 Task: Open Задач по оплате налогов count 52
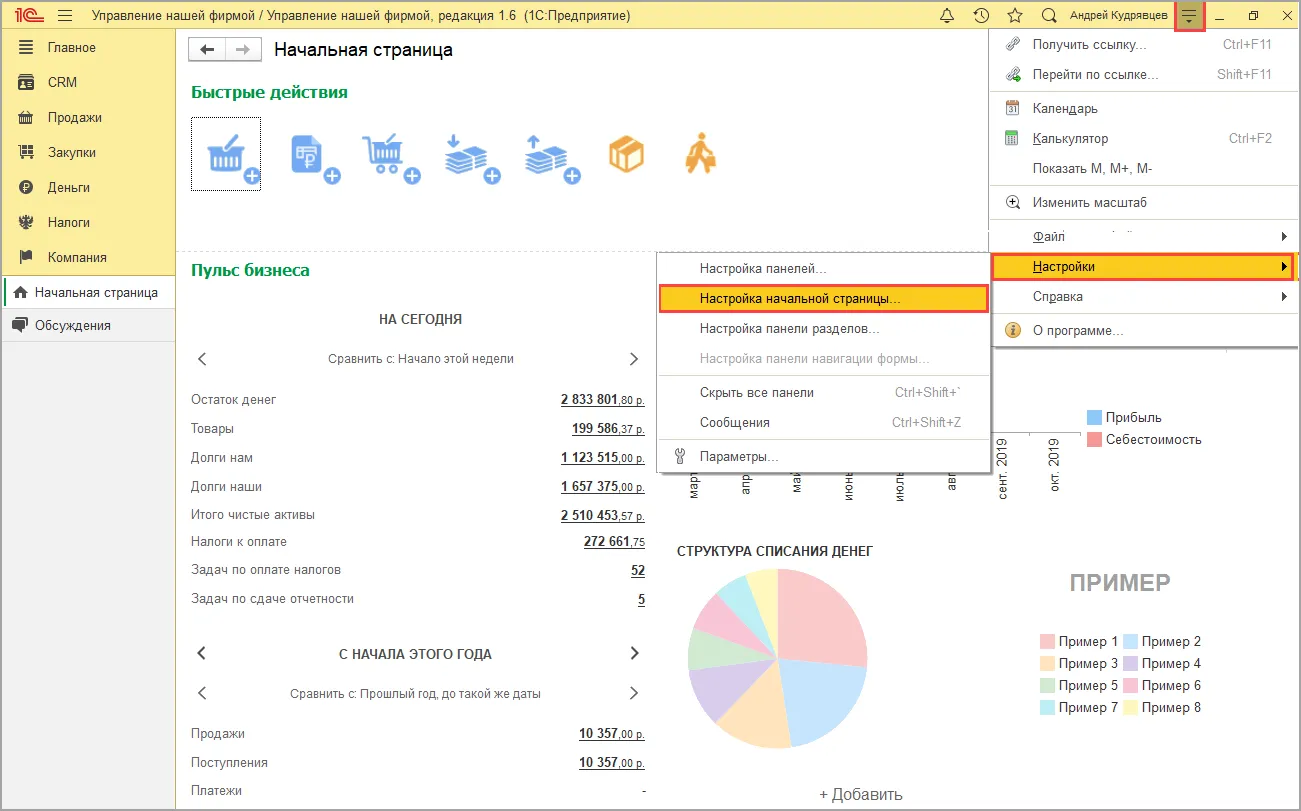[x=638, y=571]
